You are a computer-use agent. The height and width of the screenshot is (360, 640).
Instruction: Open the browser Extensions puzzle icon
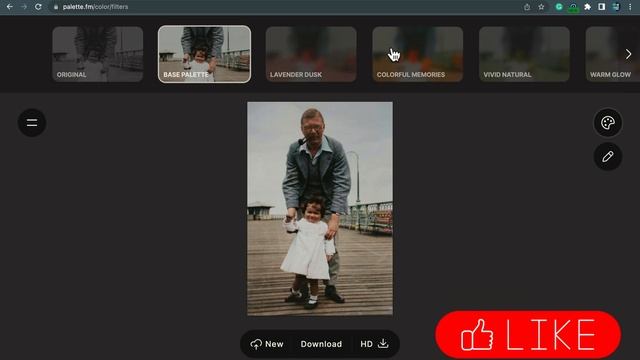coord(587,7)
